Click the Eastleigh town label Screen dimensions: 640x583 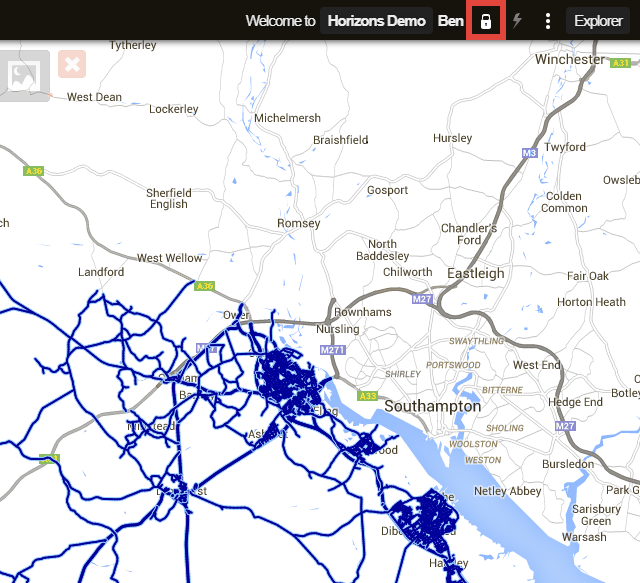(x=475, y=273)
